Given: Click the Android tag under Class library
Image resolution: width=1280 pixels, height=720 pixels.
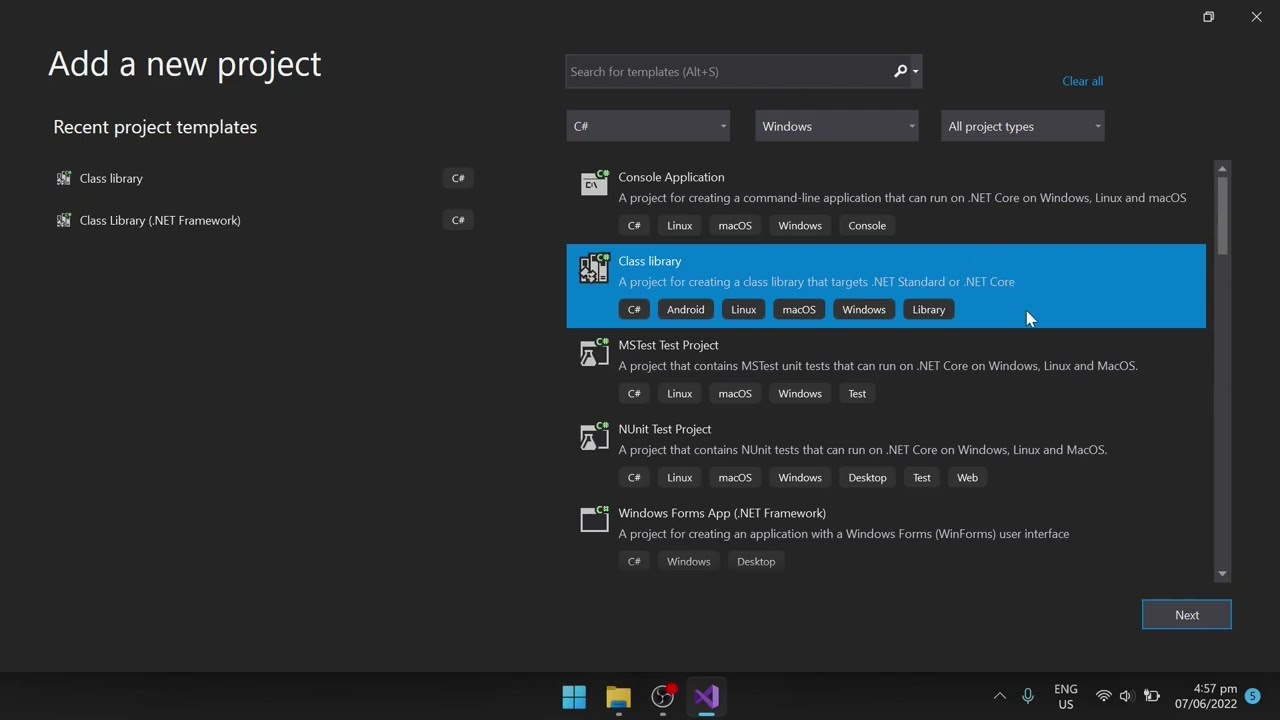Looking at the screenshot, I should click(x=685, y=310).
